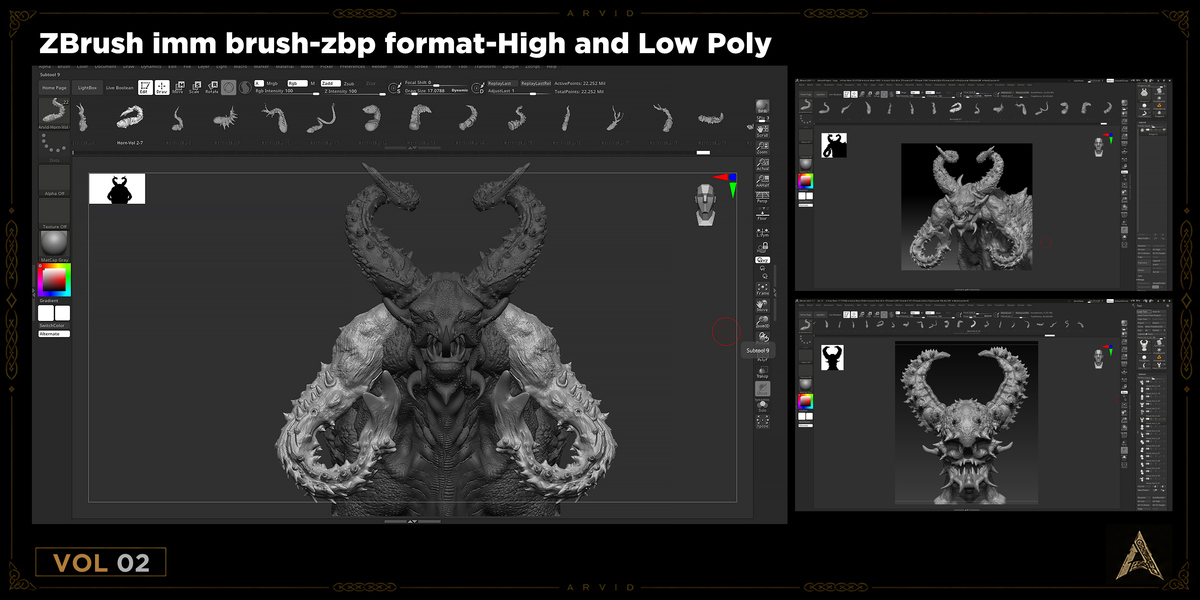Click the Home Page button
This screenshot has height=600, width=1200.
[x=55, y=88]
